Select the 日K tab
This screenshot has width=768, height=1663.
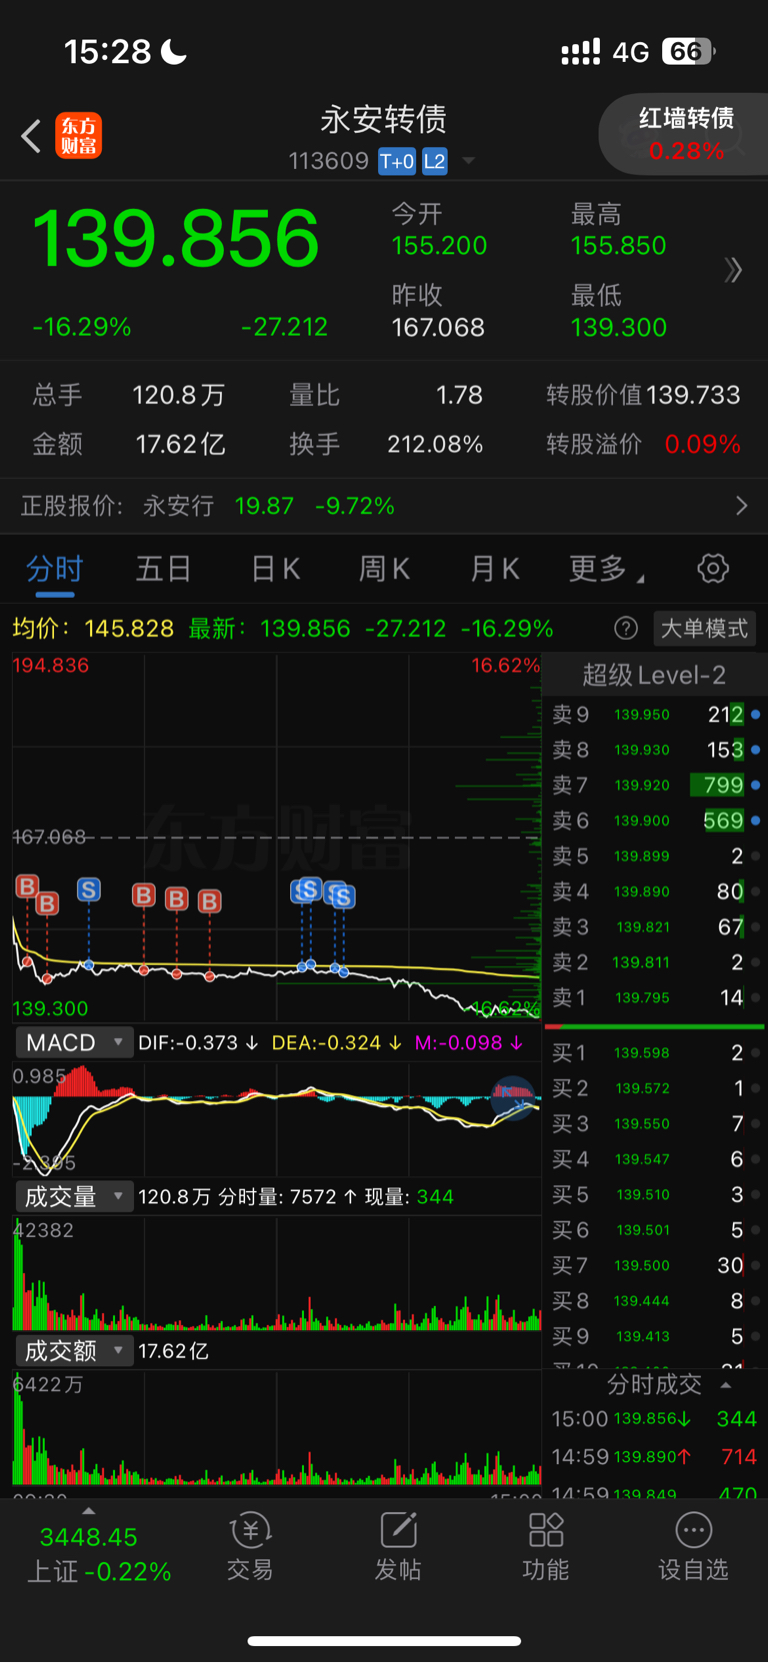(x=275, y=569)
